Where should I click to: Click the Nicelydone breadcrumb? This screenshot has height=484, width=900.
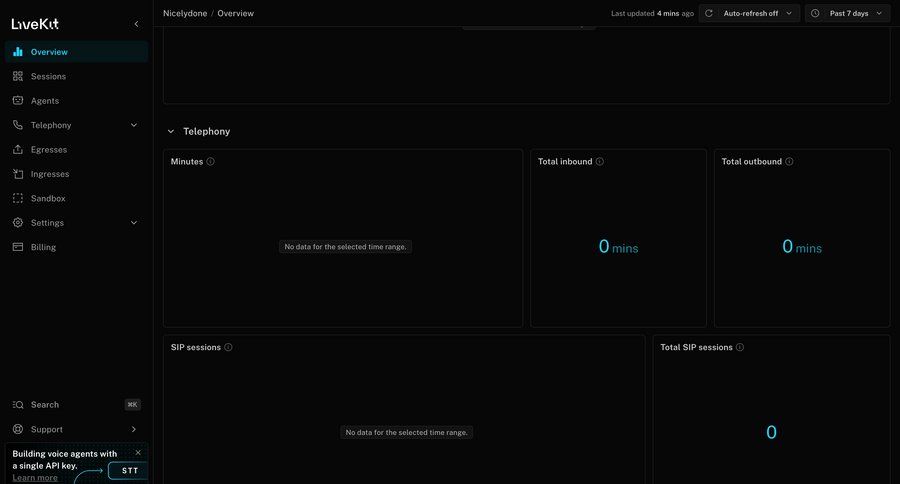click(x=185, y=13)
